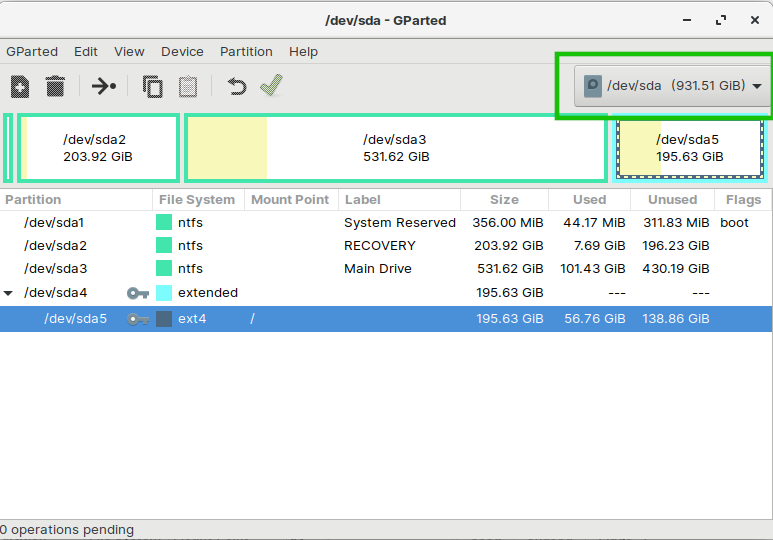
Task: Click the ntfs color swatch for /dev/sda1
Action: [164, 222]
